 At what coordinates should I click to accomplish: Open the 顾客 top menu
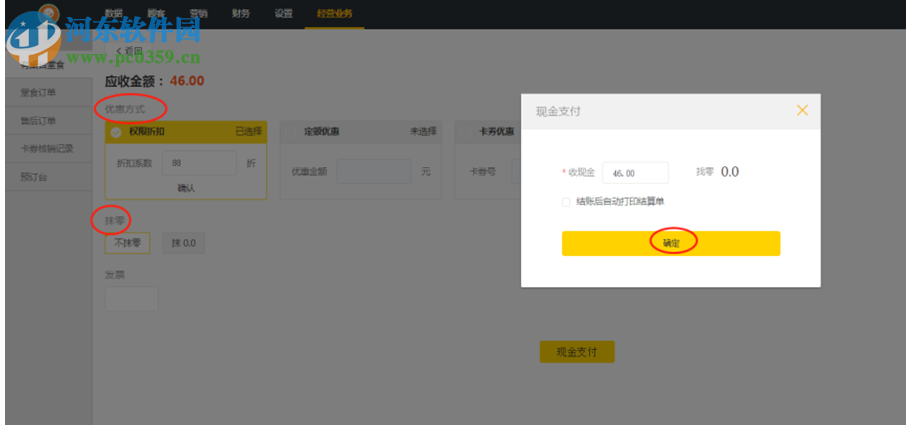click(155, 14)
